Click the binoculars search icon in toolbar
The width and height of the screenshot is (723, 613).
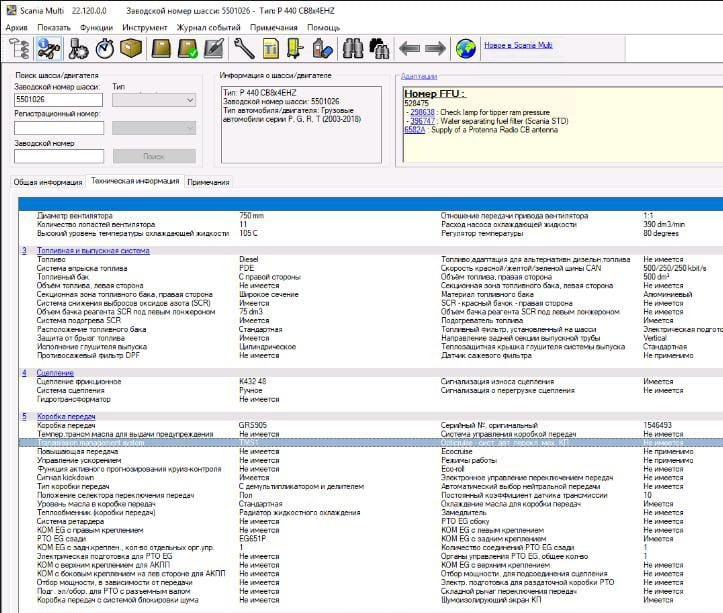[352, 47]
